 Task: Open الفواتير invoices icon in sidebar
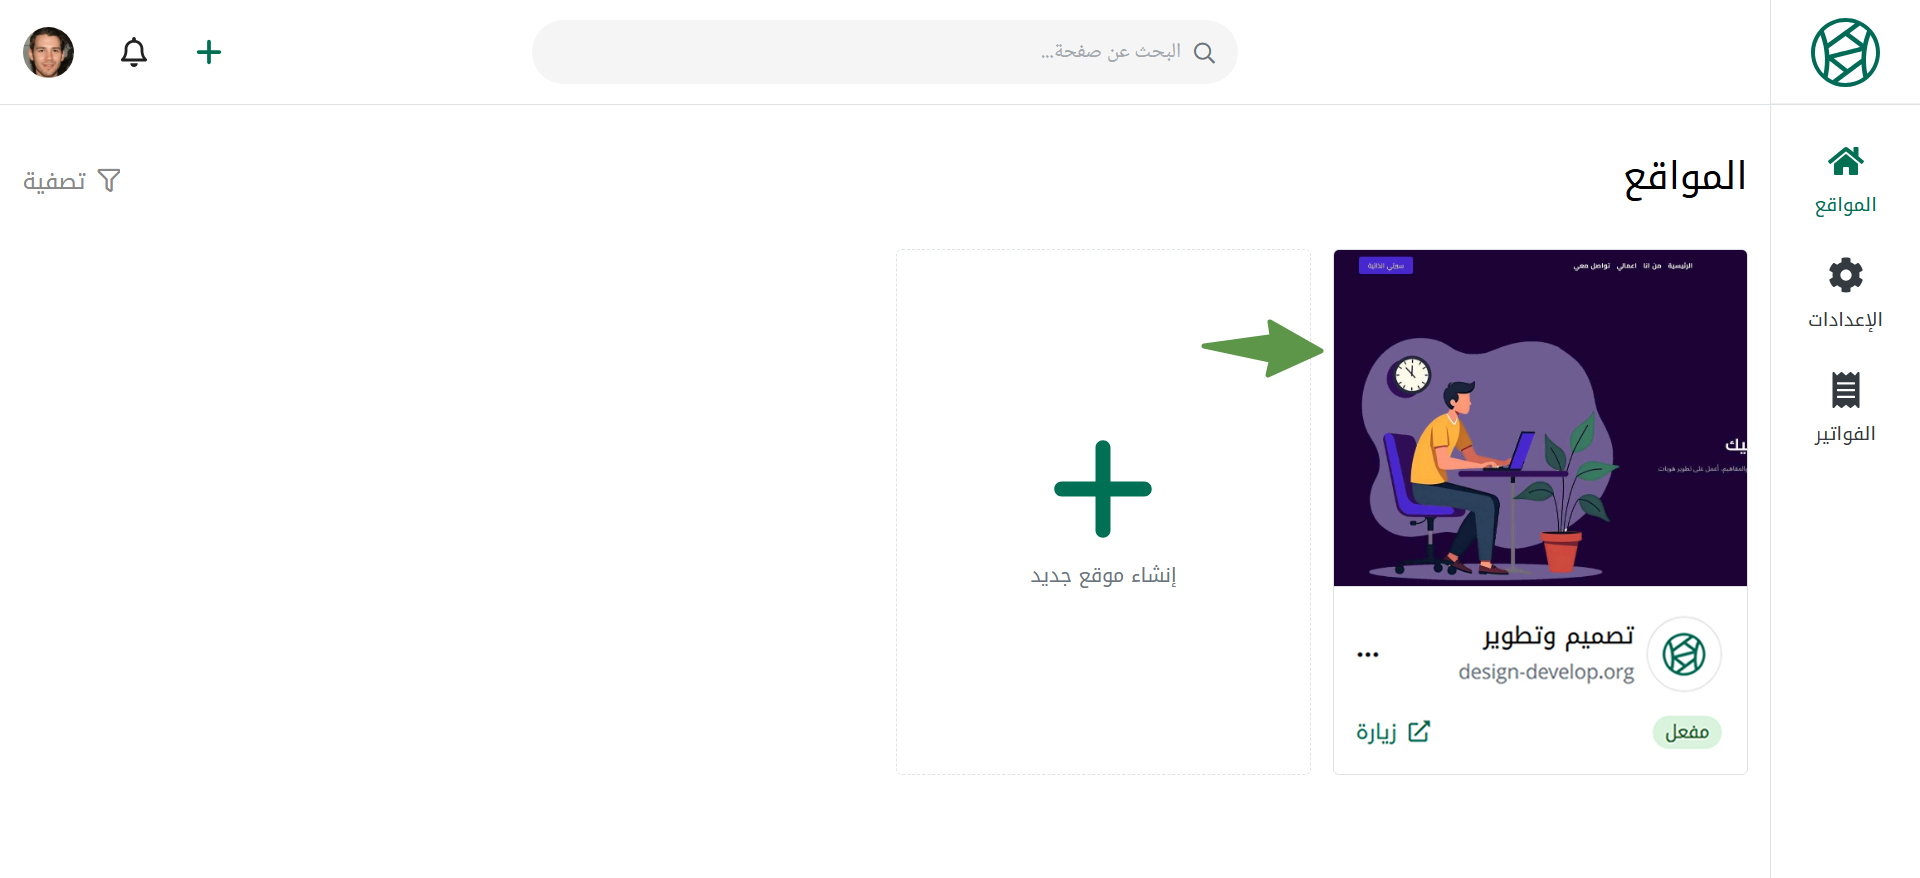[1845, 390]
